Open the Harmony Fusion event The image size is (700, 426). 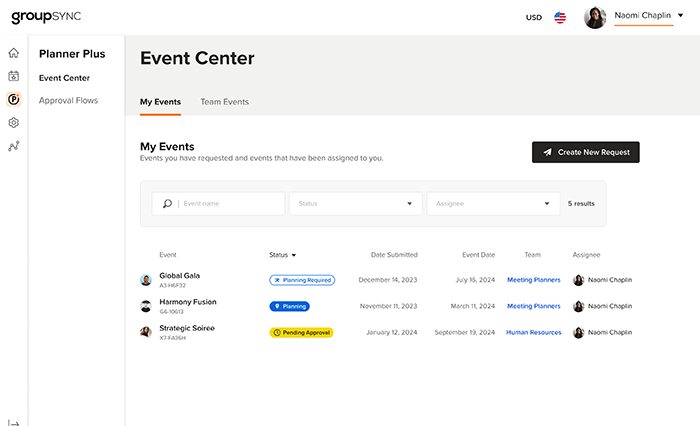point(188,302)
